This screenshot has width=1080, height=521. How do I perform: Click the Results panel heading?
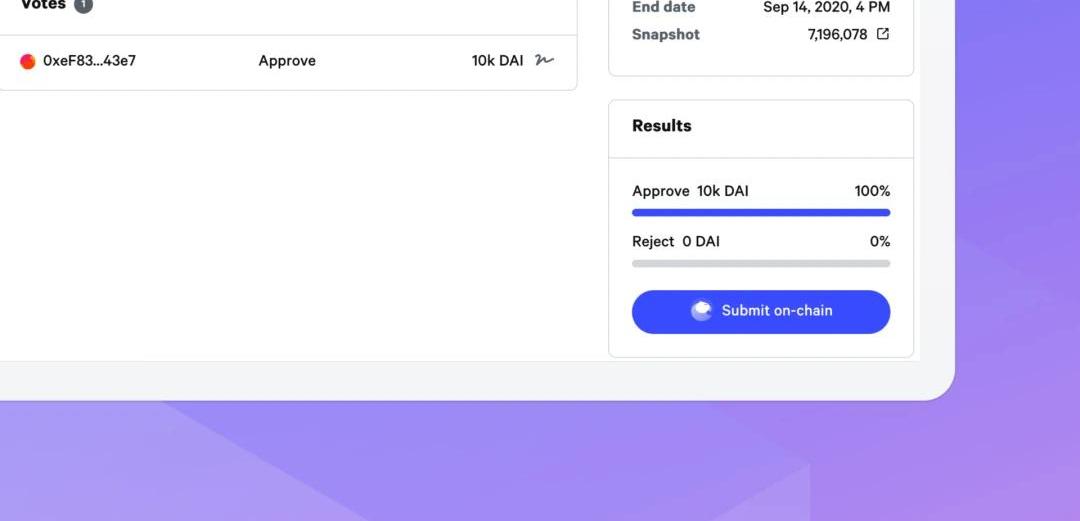[x=661, y=126]
